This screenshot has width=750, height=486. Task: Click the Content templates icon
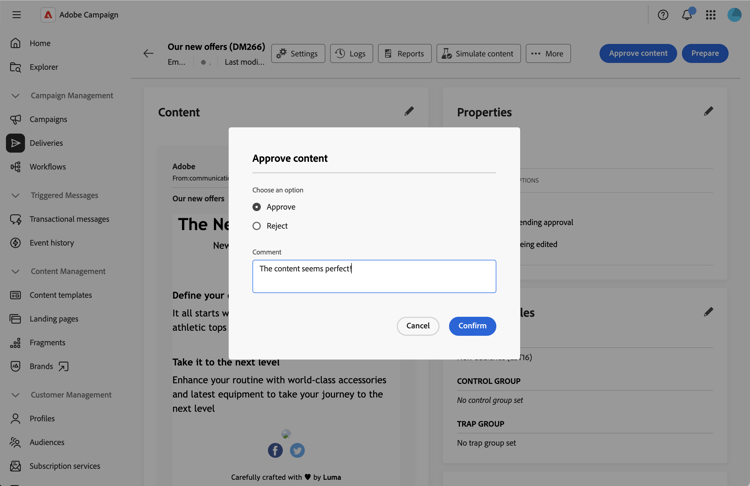pos(15,295)
